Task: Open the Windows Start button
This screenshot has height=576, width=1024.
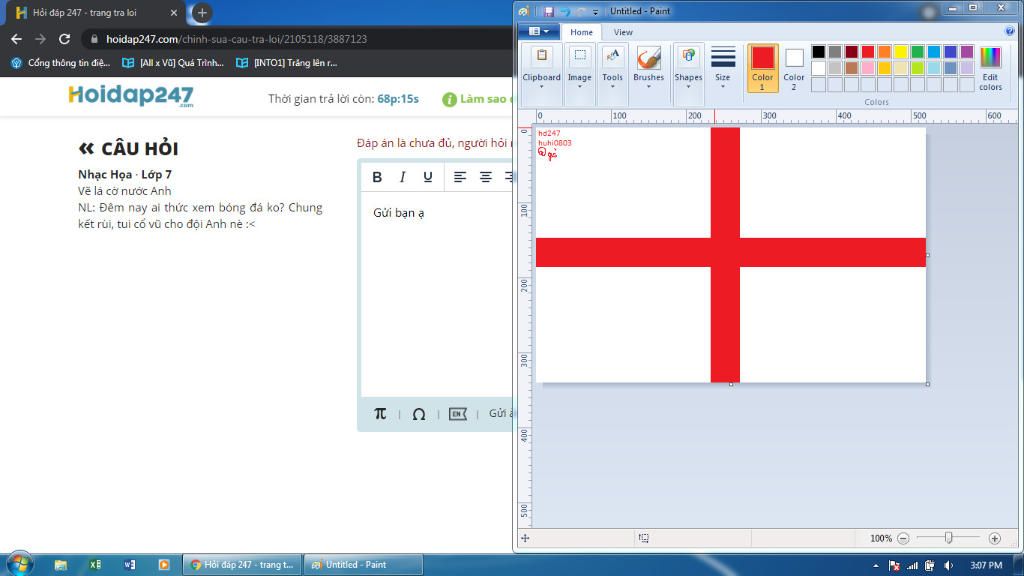Action: pyautogui.click(x=20, y=564)
